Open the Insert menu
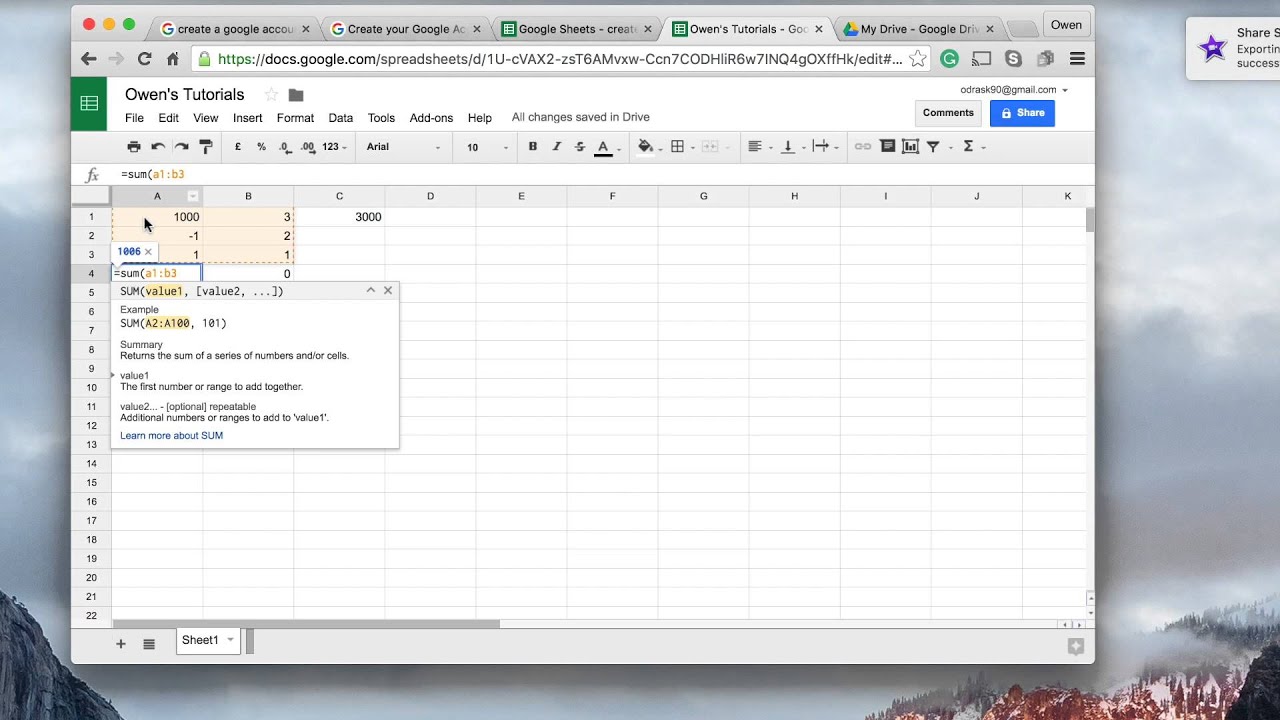Screen dimensions: 1280x720 [x=248, y=118]
